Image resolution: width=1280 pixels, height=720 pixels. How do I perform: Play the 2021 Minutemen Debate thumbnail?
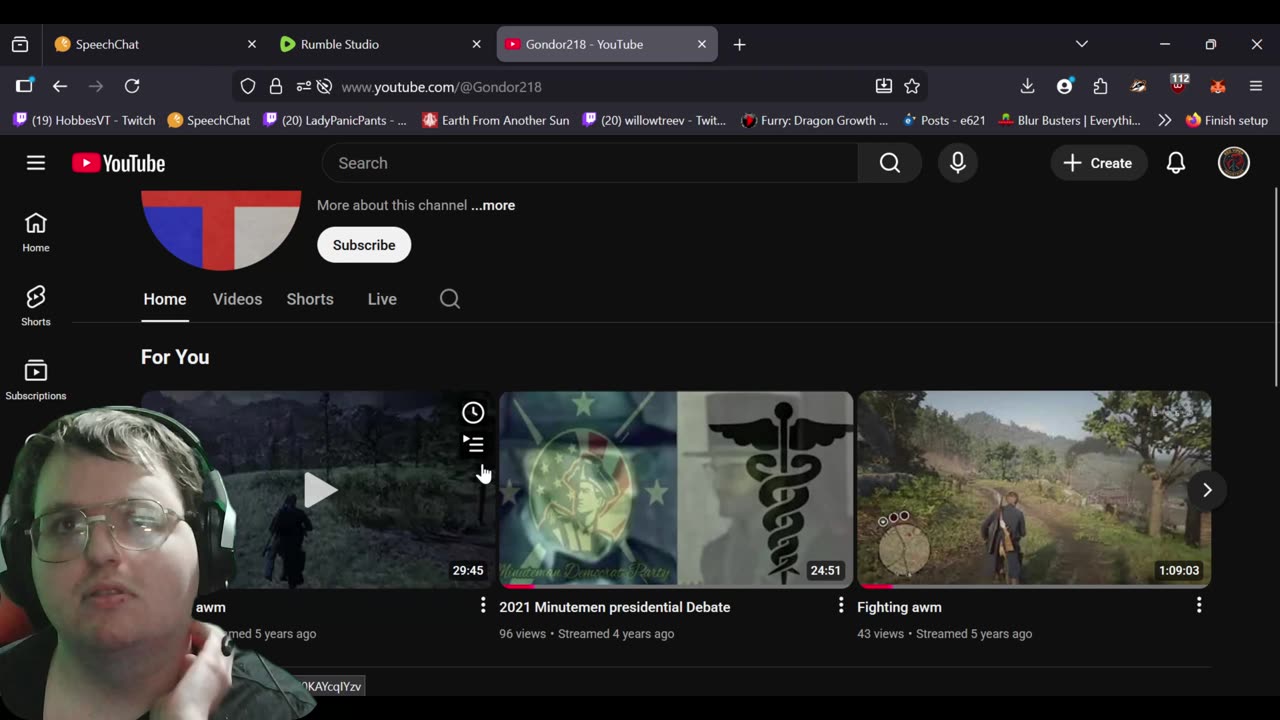[676, 489]
